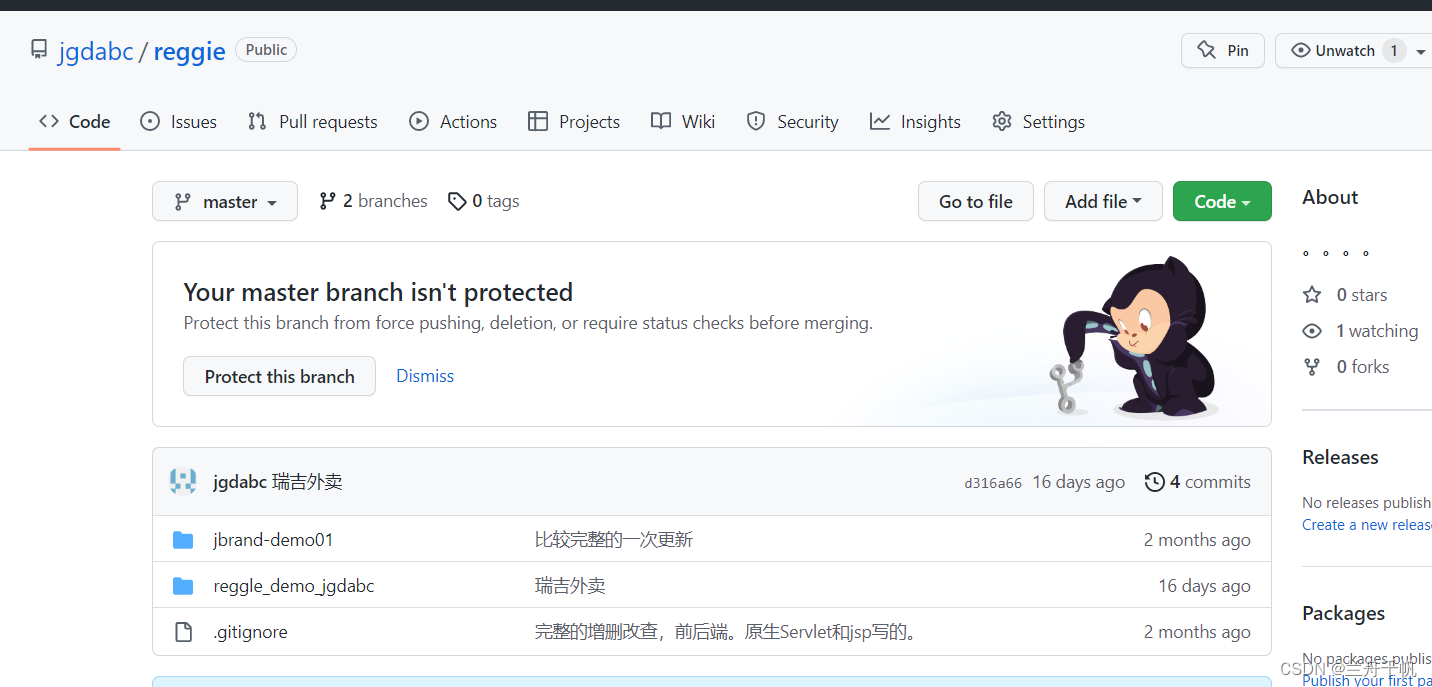Click the repository icon beside jgdabc
1432x687 pixels.
(39, 50)
